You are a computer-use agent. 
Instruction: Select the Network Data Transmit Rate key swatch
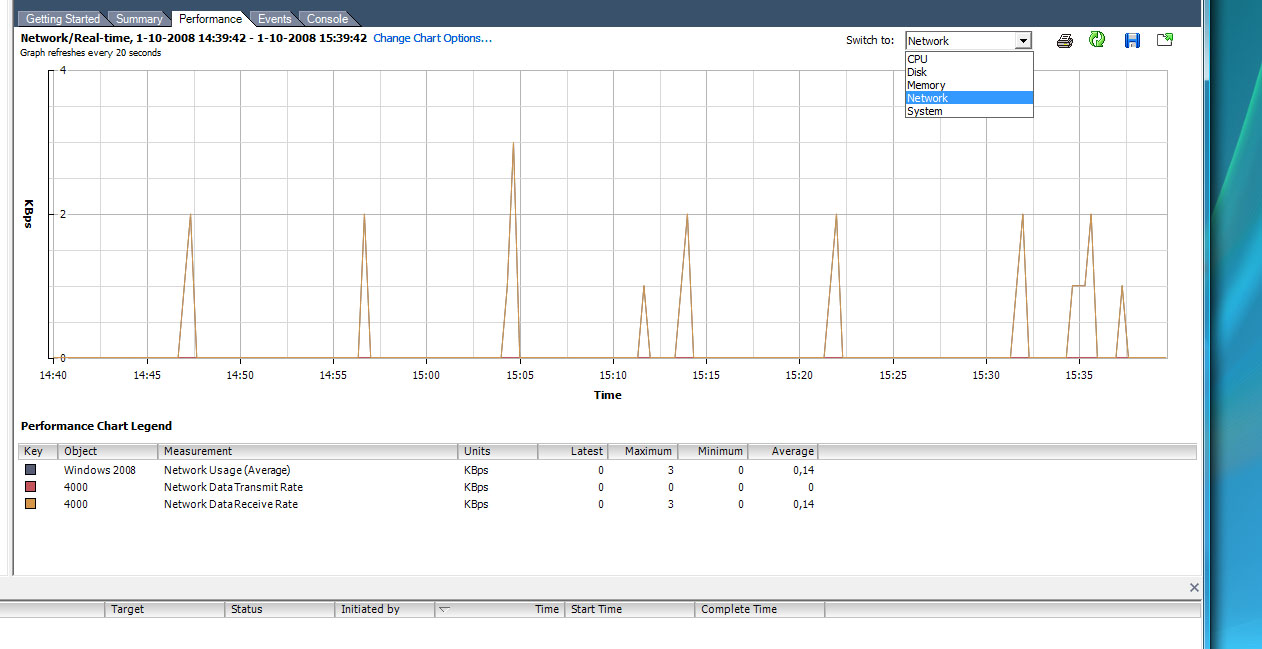30,487
